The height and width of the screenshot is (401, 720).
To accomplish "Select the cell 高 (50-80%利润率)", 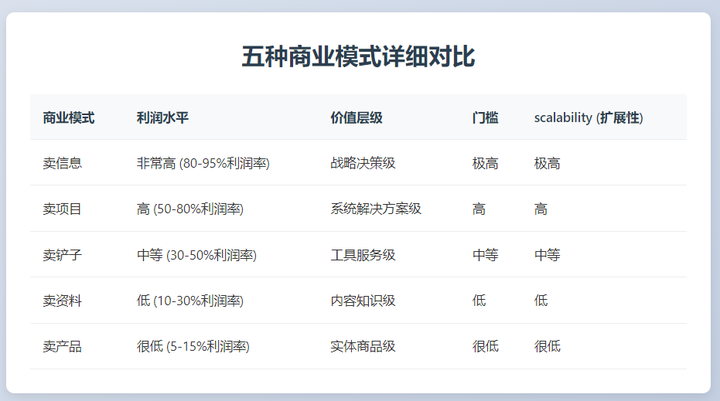I will click(190, 209).
